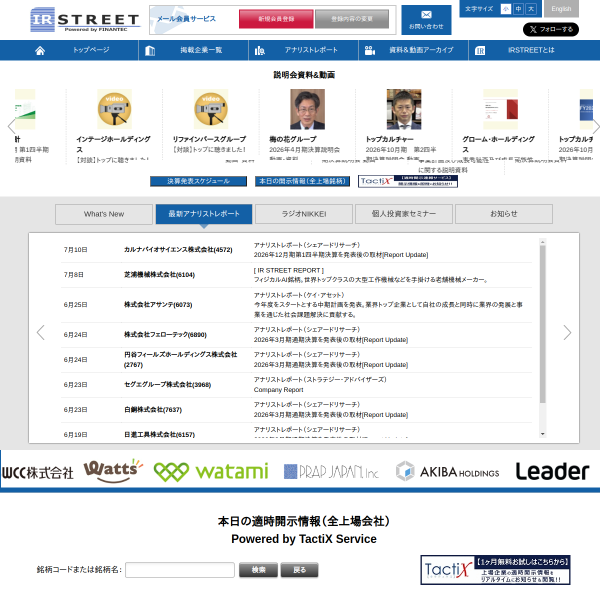
Task: Click the camera icon for 資料&動画アーカイブ
Action: tap(370, 51)
